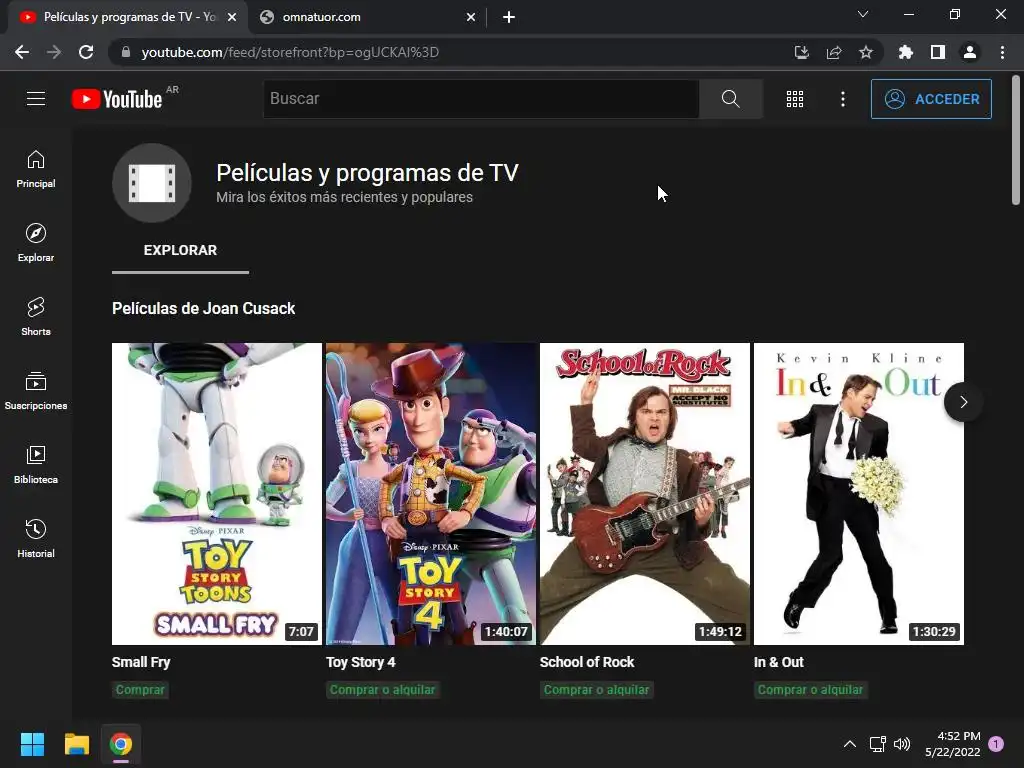Select the EXPLORAR tab
1024x768 pixels.
180,250
